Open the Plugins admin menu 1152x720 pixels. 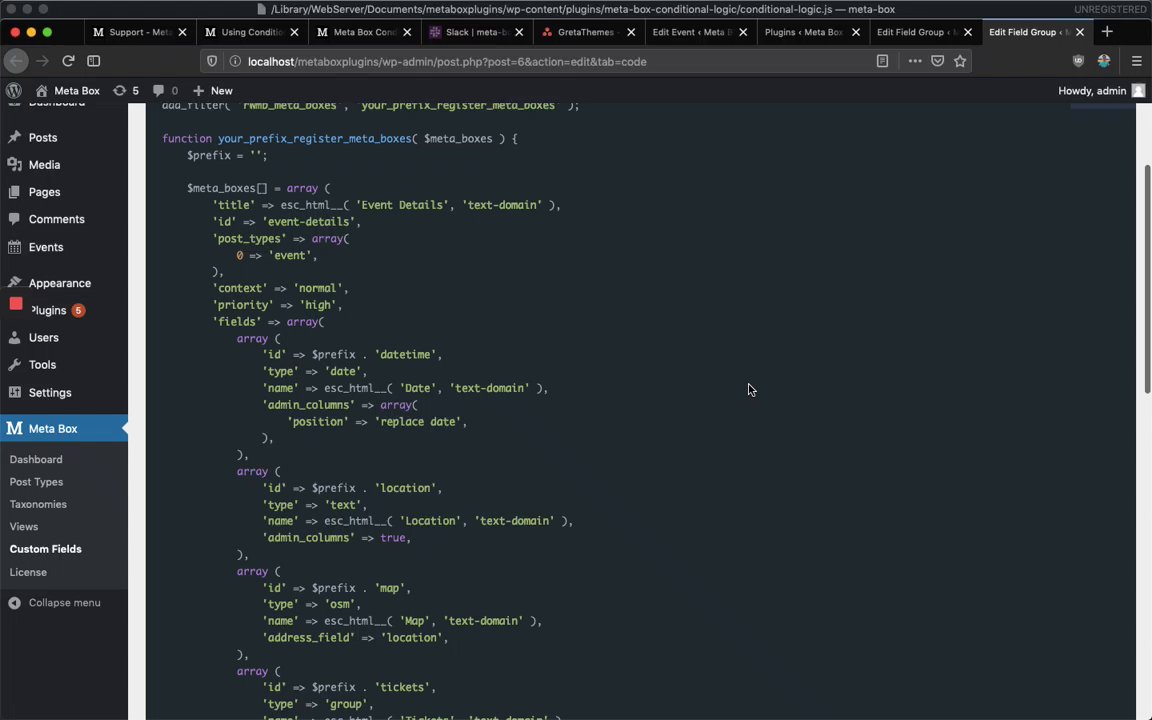pyautogui.click(x=48, y=310)
